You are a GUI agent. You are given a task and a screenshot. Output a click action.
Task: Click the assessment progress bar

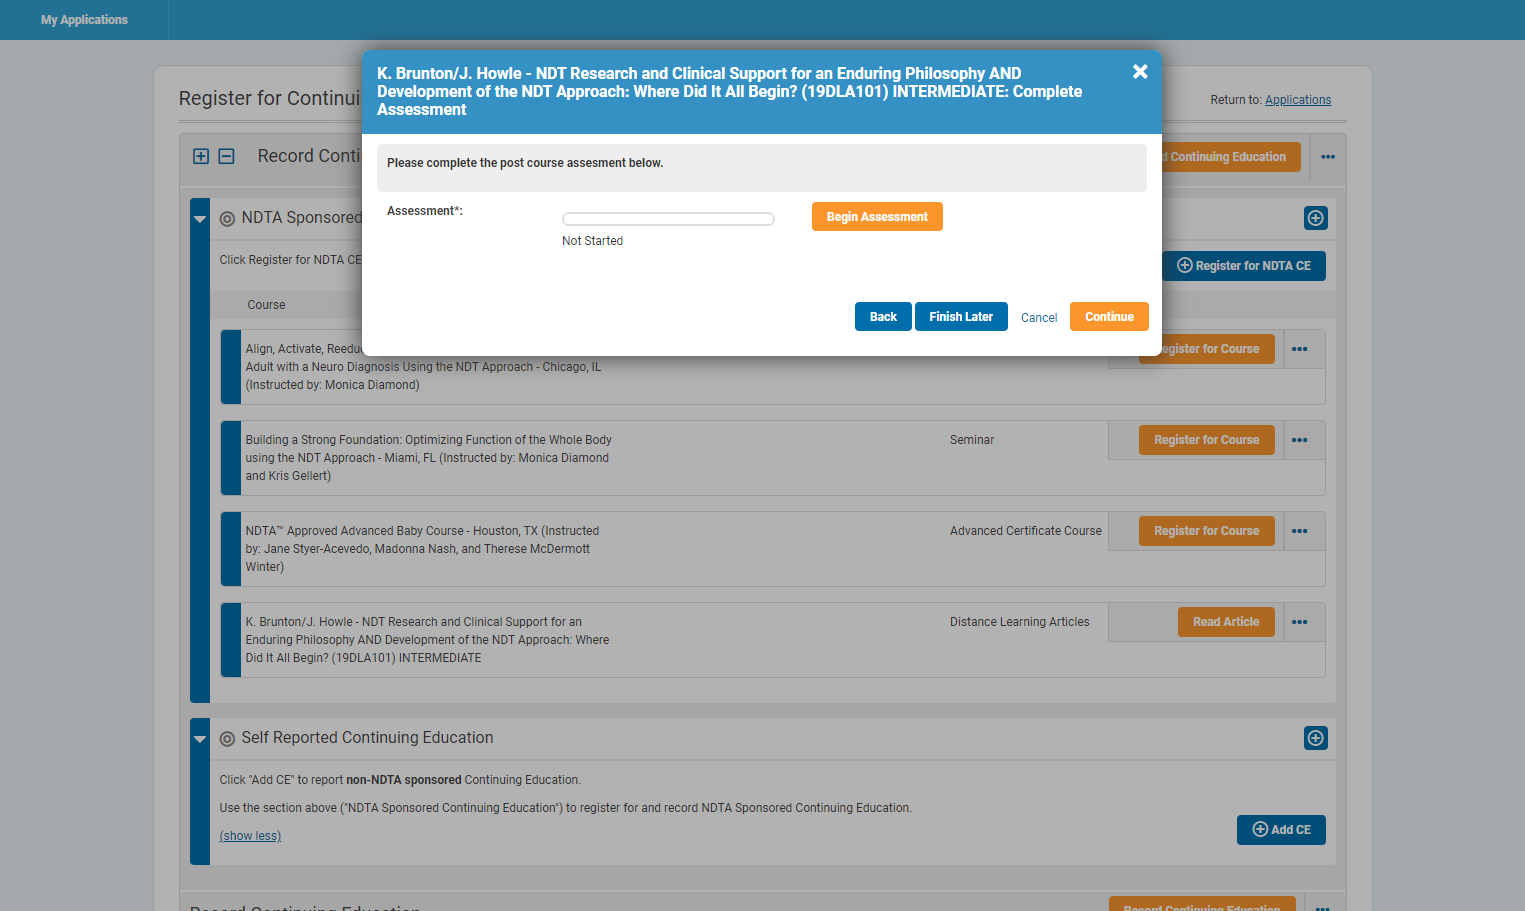pos(668,219)
